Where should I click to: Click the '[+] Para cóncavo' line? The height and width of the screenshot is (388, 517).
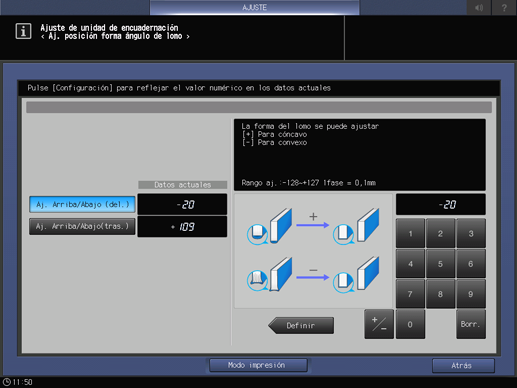pos(274,134)
